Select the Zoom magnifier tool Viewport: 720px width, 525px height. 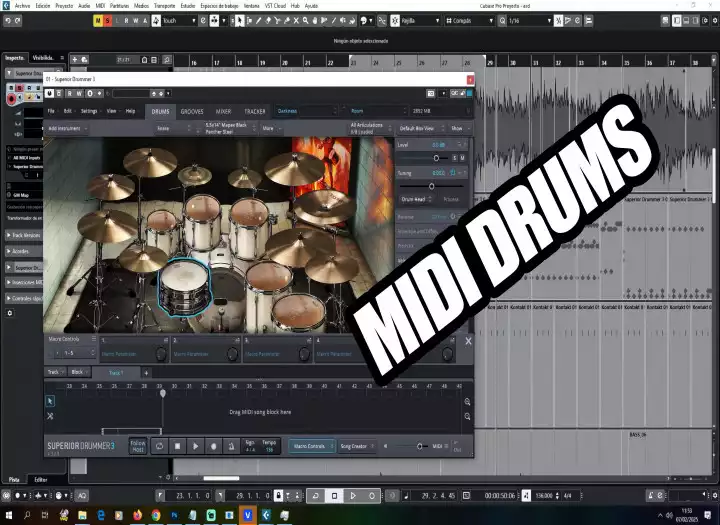click(305, 21)
